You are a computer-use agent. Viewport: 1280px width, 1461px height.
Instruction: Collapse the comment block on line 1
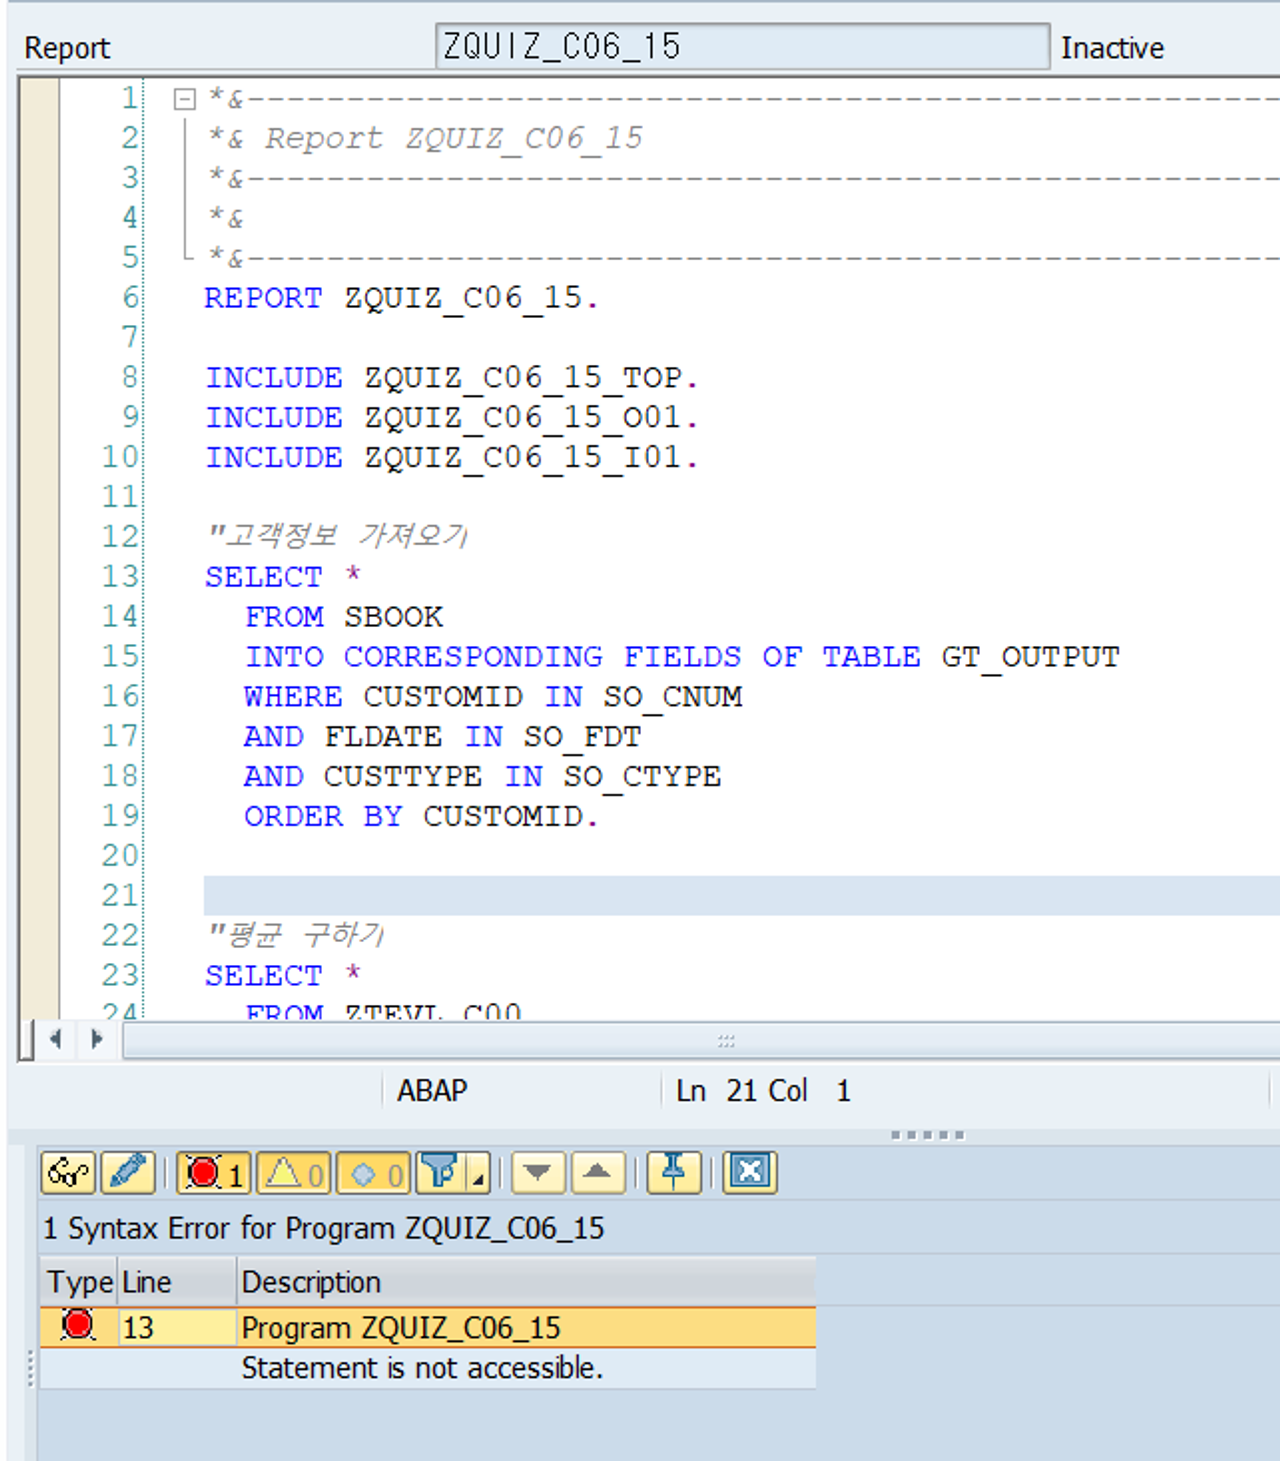[x=184, y=99]
